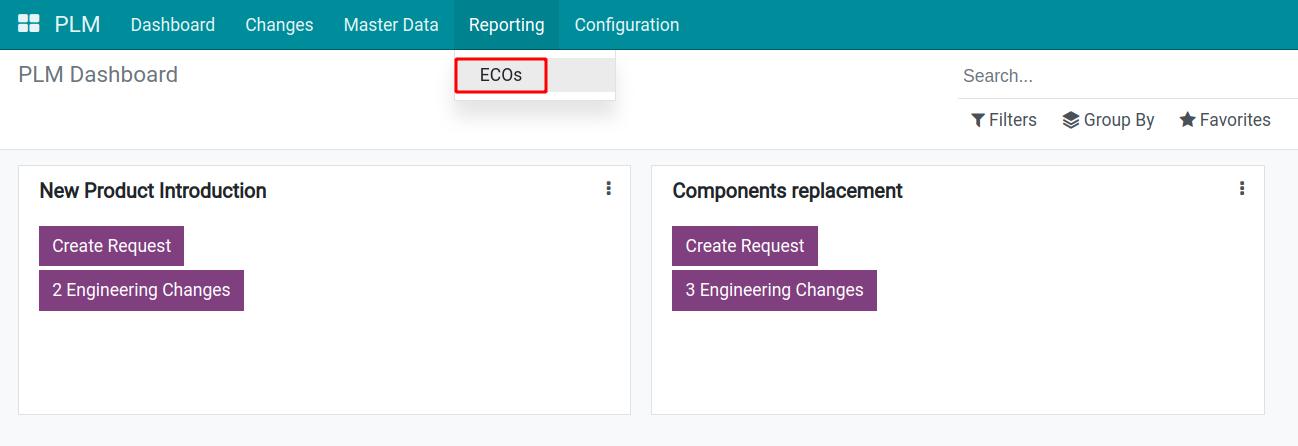Open the Dashboard menu
1298x446 pixels.
tap(173, 25)
